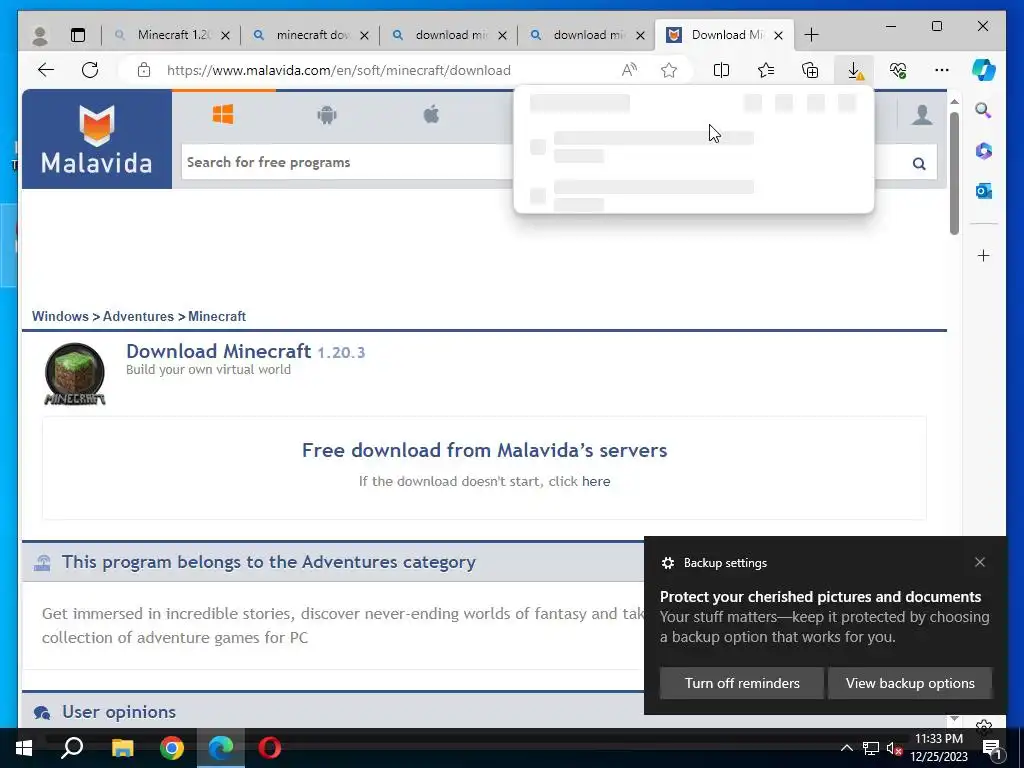This screenshot has width=1024, height=768.
Task: Open the Favorites list icon
Action: (766, 70)
